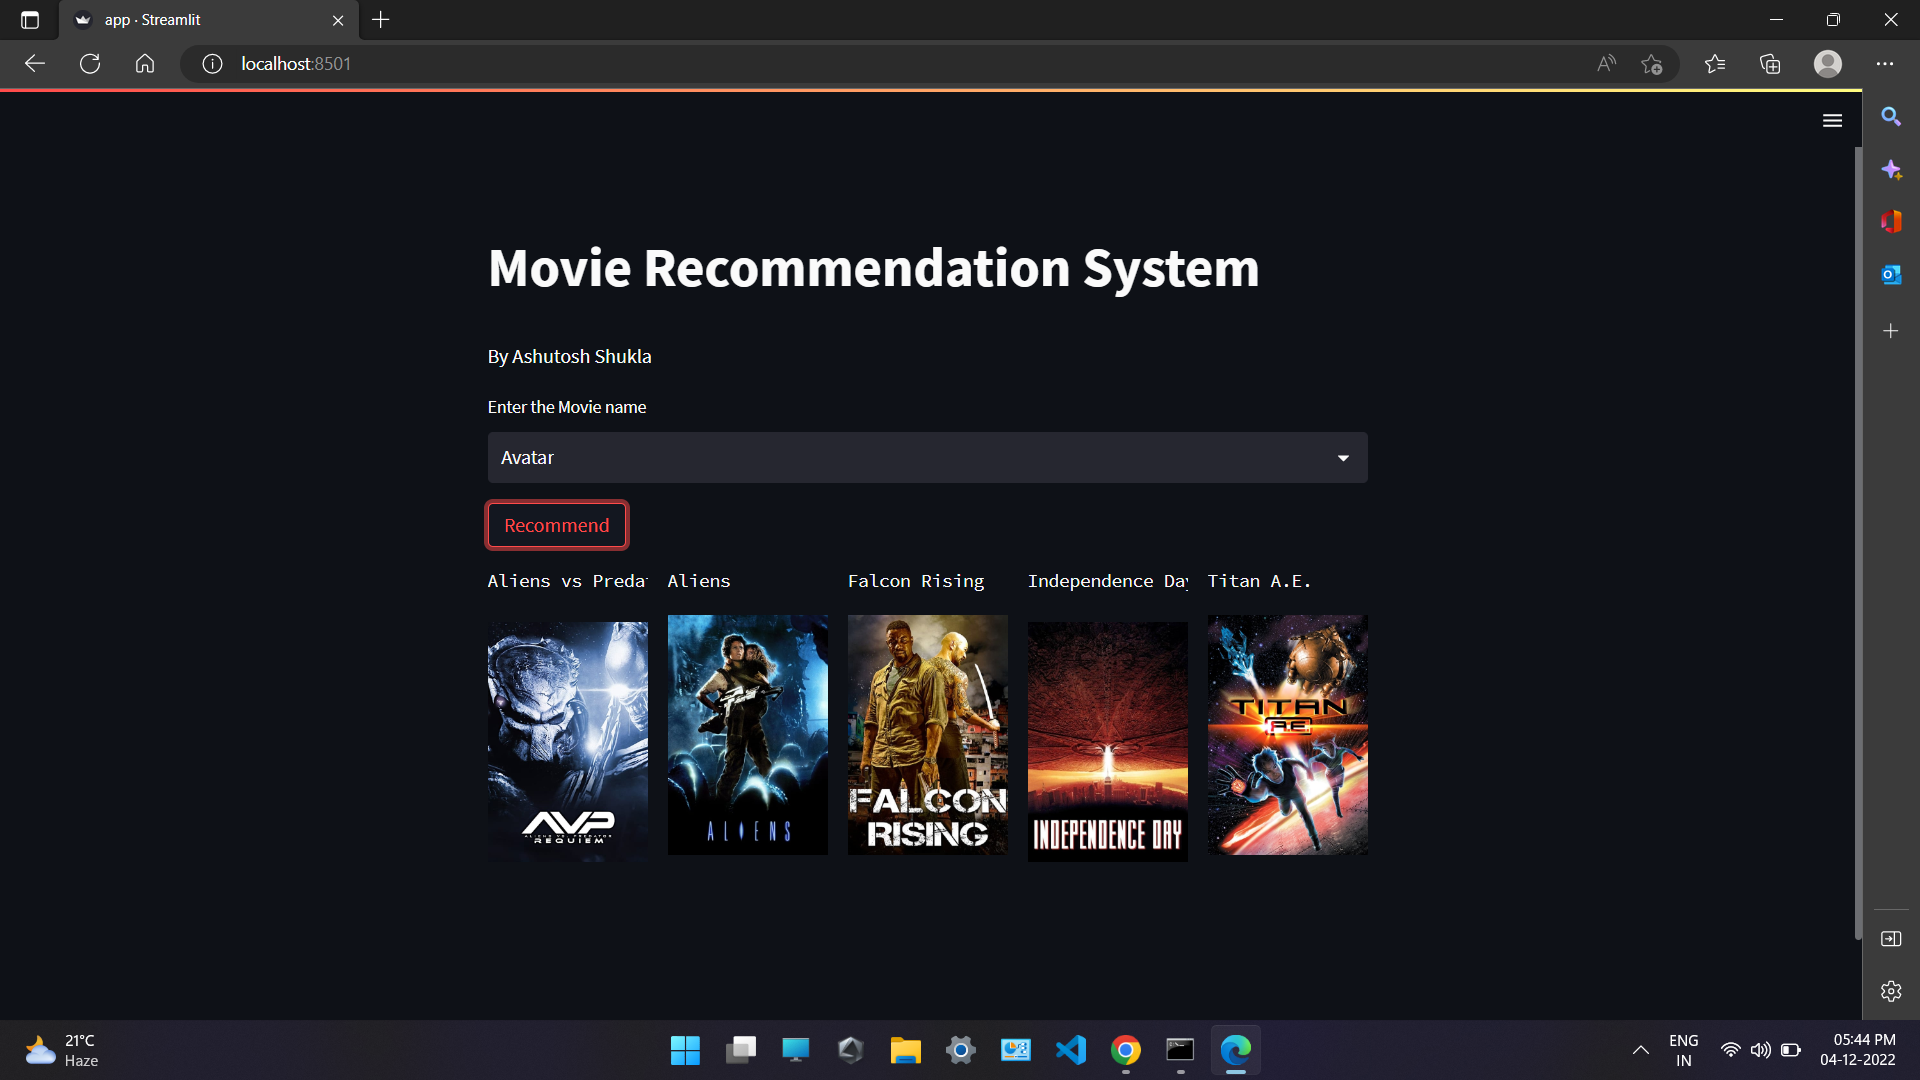This screenshot has width=1920, height=1080.
Task: Open Outlook from the Edge sidebar
Action: point(1891,273)
